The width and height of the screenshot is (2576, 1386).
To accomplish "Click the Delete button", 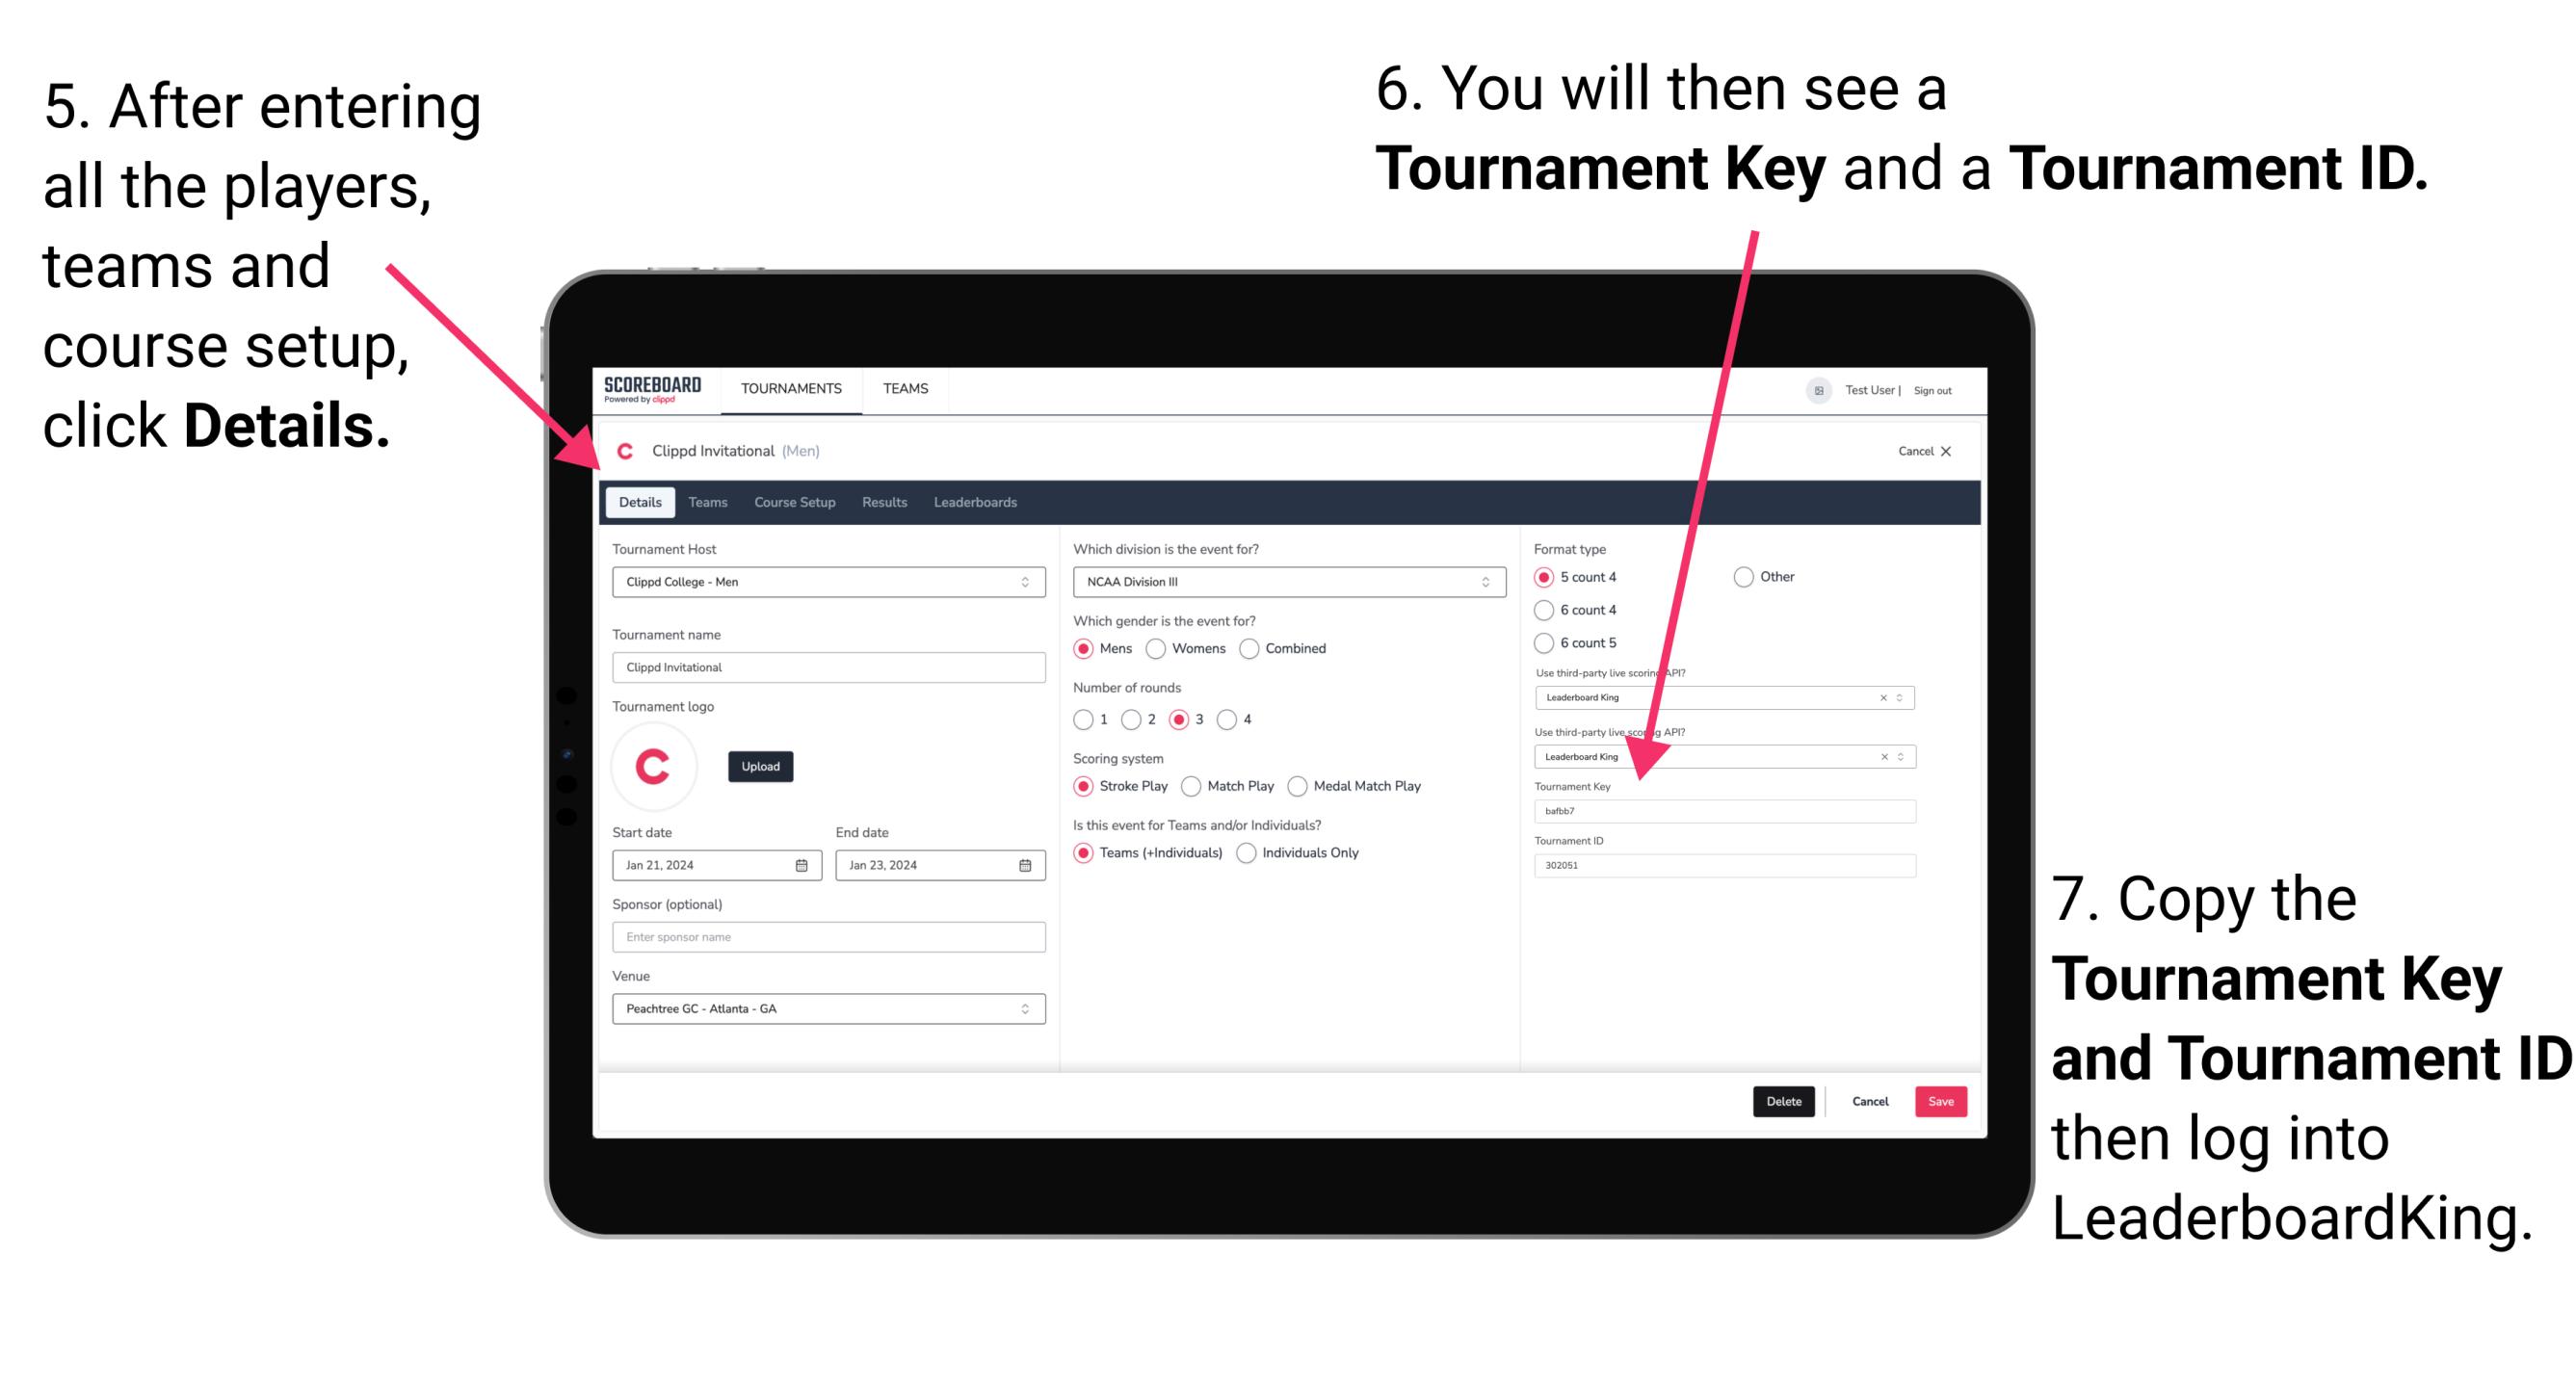I will [x=1782, y=1101].
